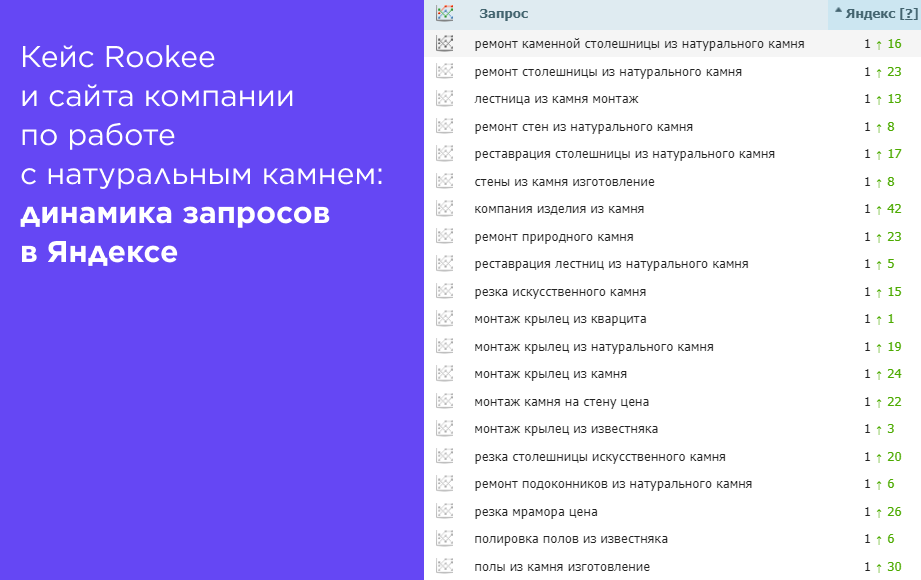Click the chart icon in the table header row
The width and height of the screenshot is (921, 580).
click(x=446, y=14)
